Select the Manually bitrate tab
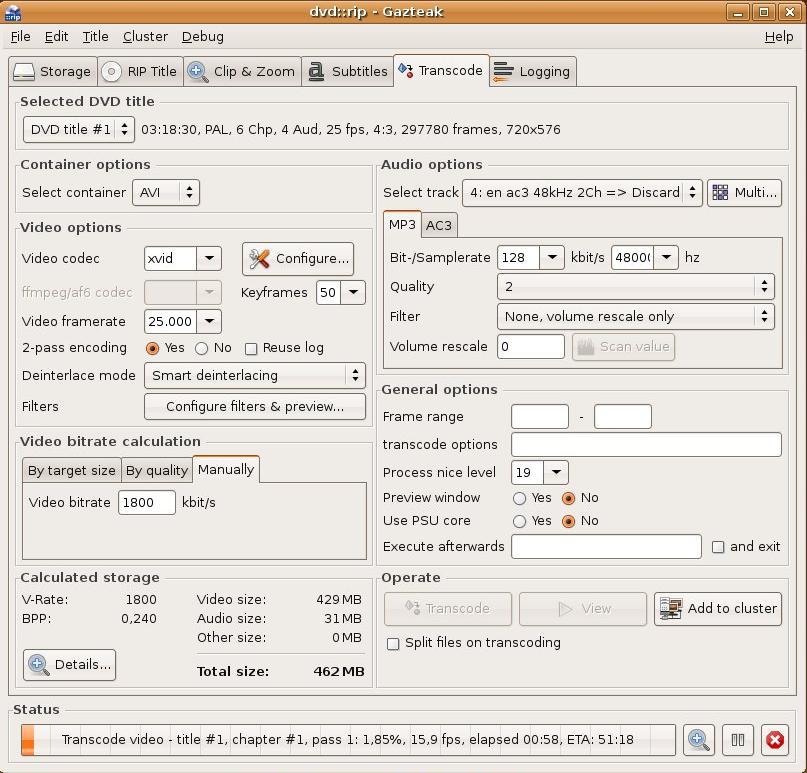This screenshot has width=807, height=773. pos(226,469)
